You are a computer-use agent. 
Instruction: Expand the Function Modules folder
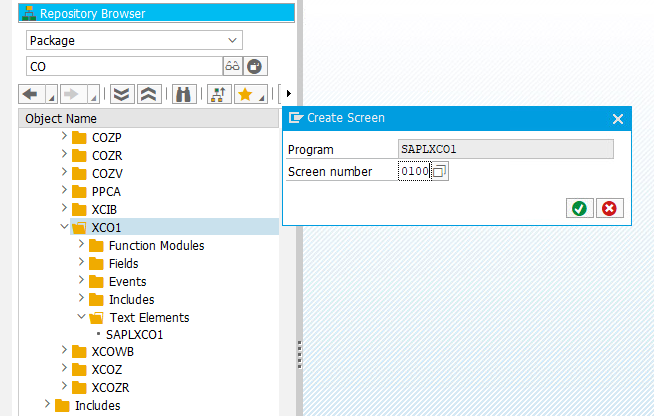(x=82, y=246)
